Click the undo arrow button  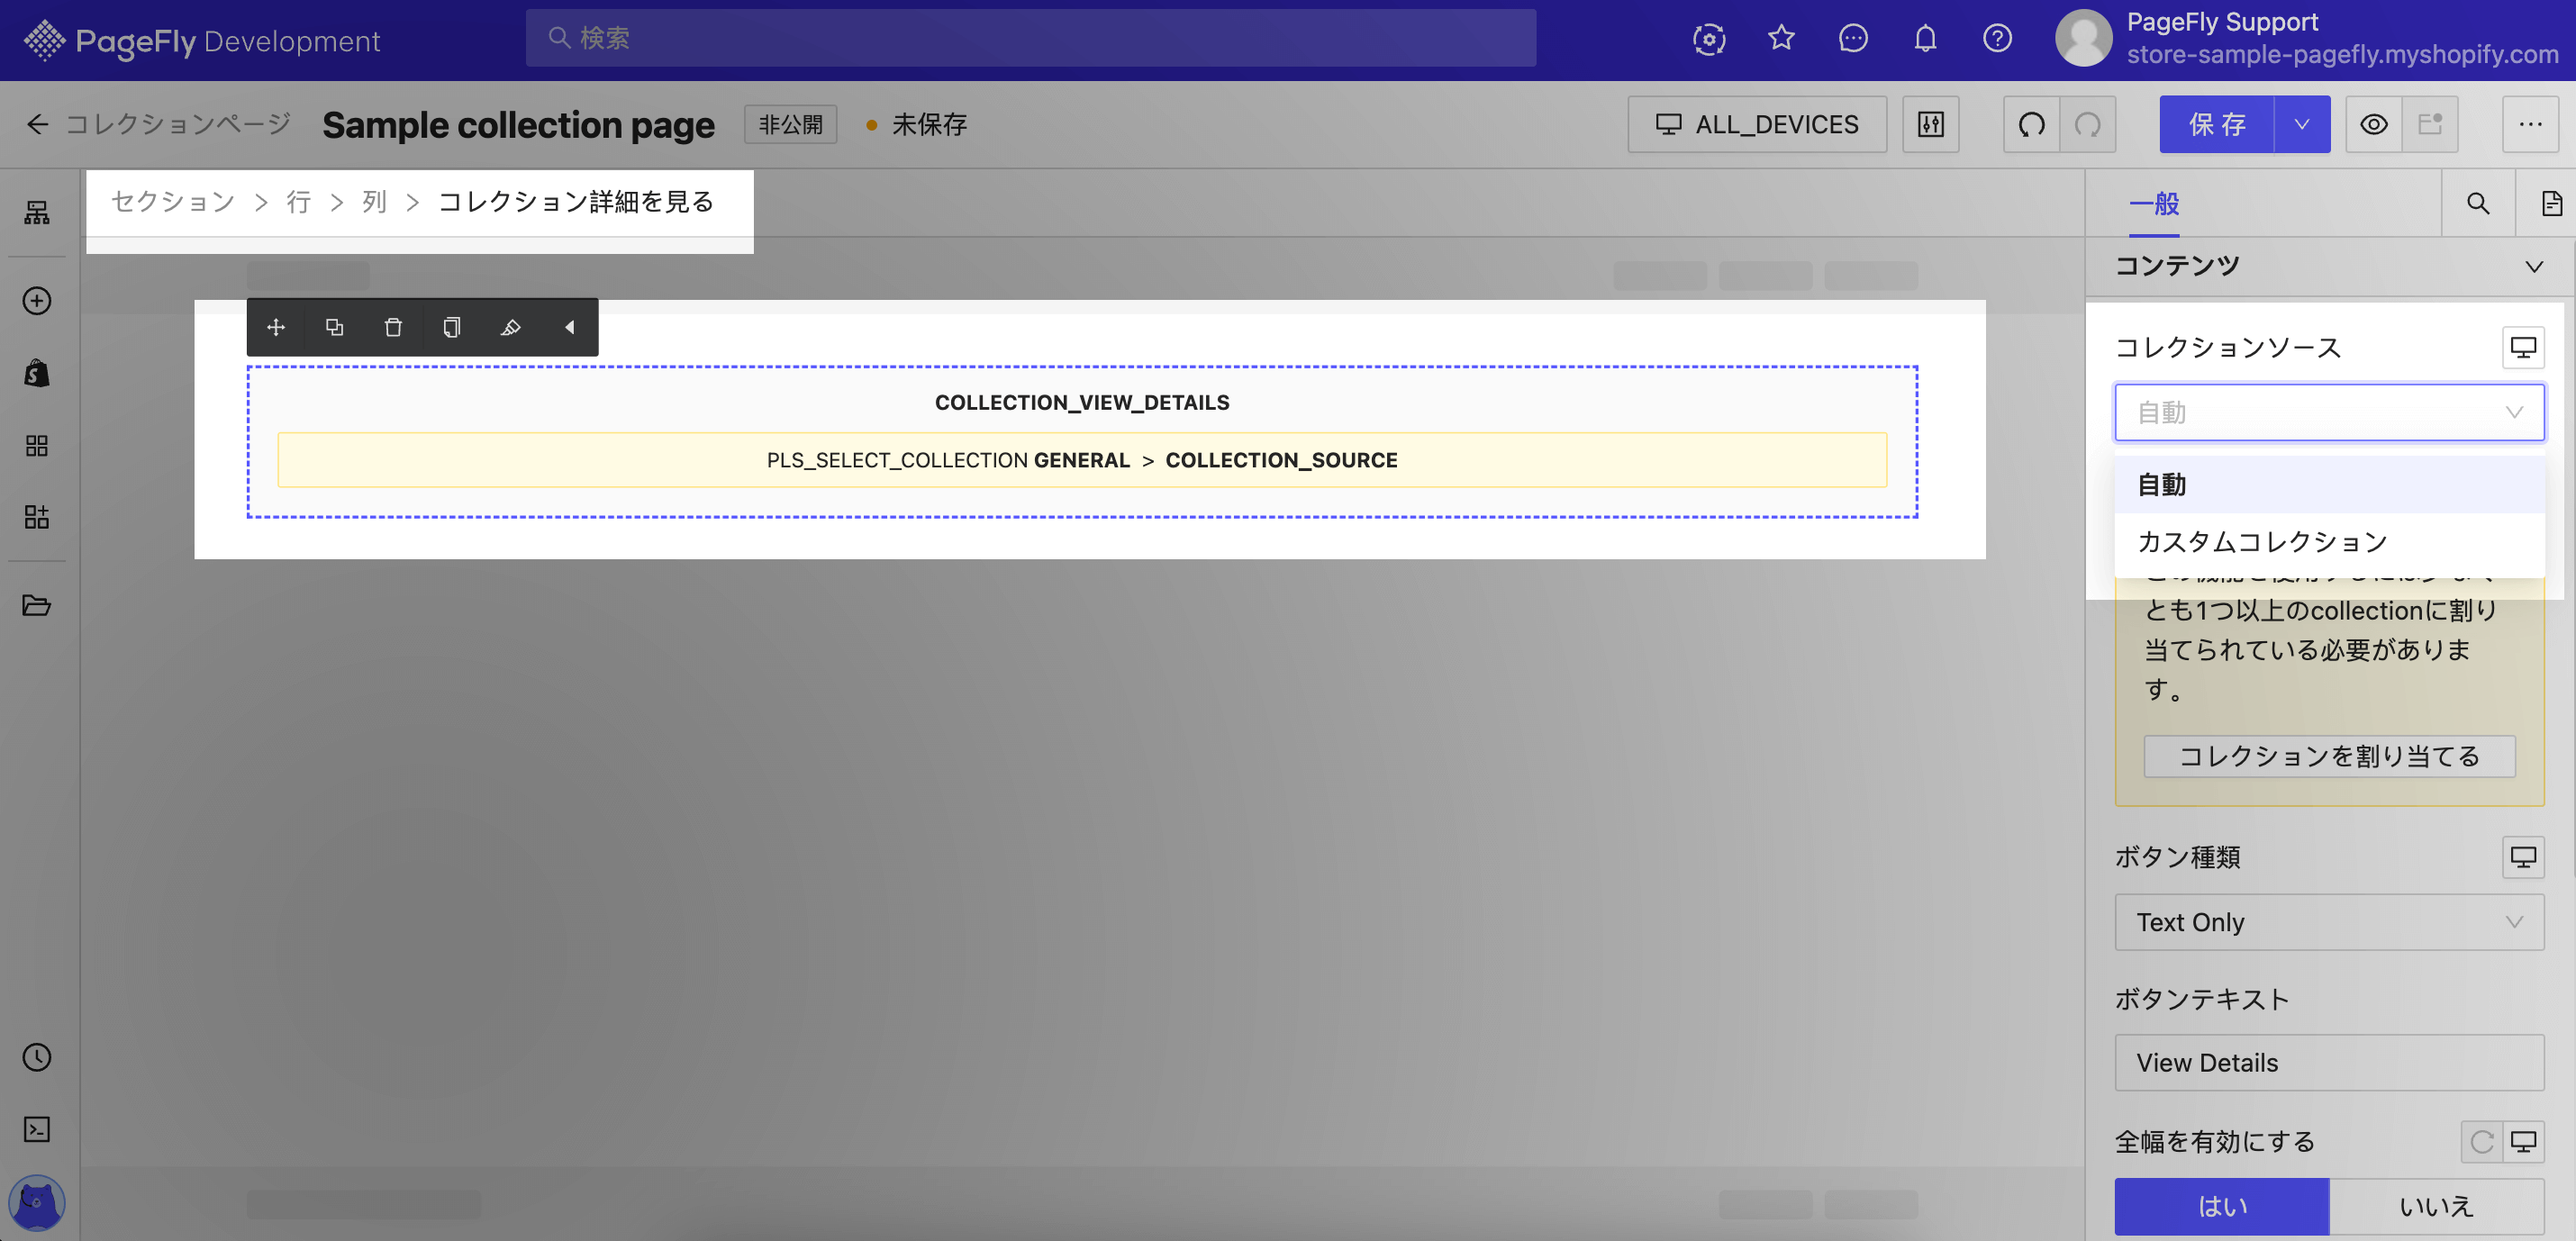[x=2031, y=124]
